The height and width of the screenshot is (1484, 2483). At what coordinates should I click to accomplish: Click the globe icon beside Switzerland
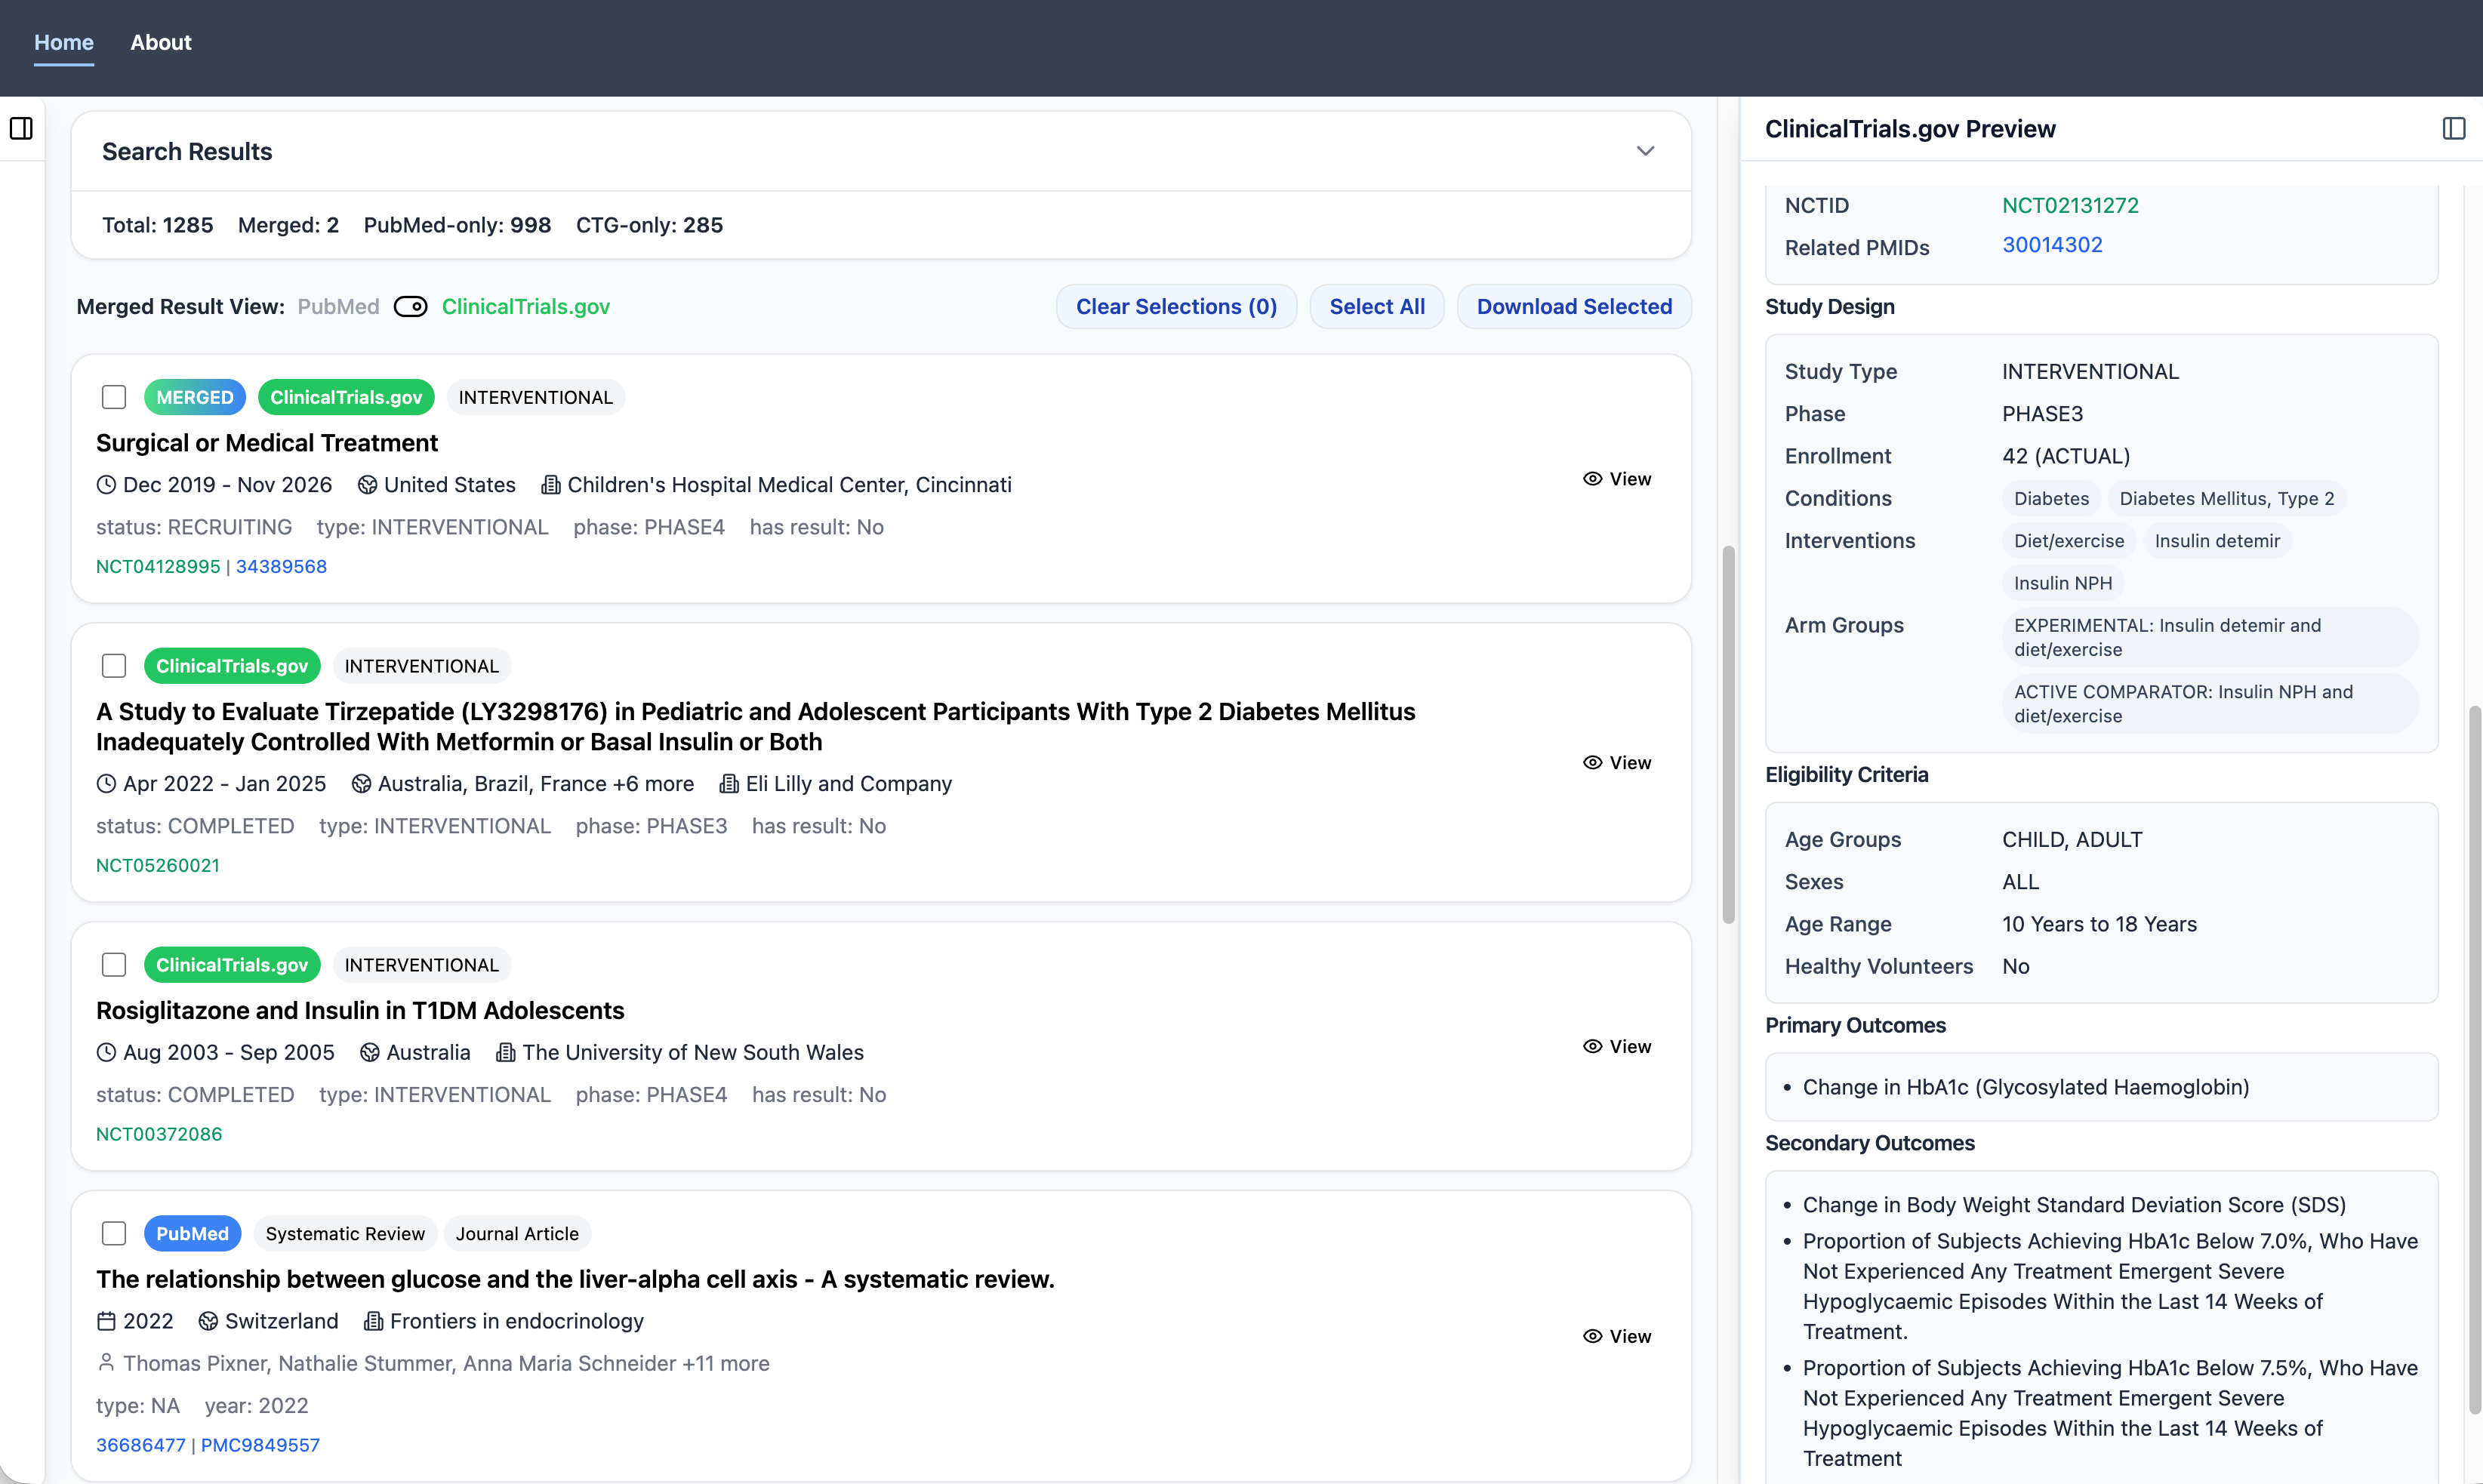(x=208, y=1321)
